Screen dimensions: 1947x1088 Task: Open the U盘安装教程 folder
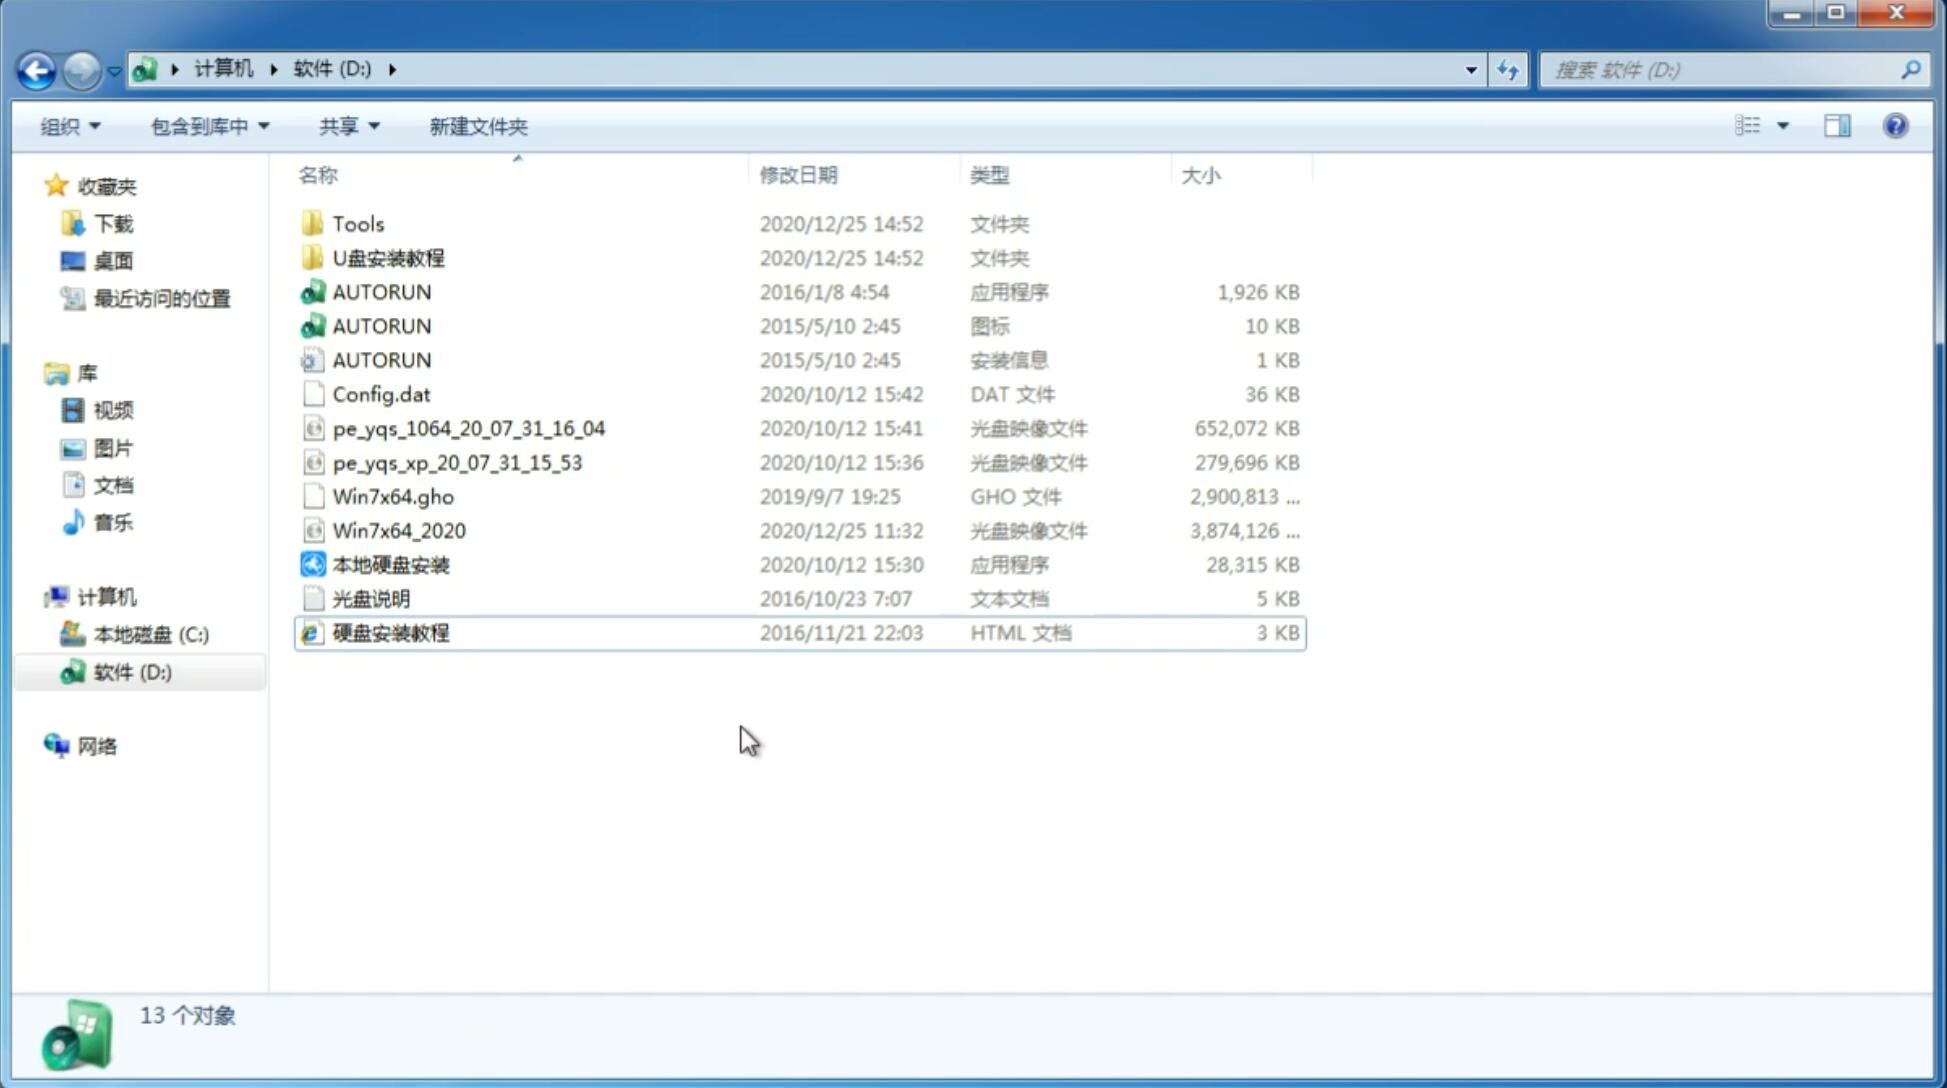(389, 257)
